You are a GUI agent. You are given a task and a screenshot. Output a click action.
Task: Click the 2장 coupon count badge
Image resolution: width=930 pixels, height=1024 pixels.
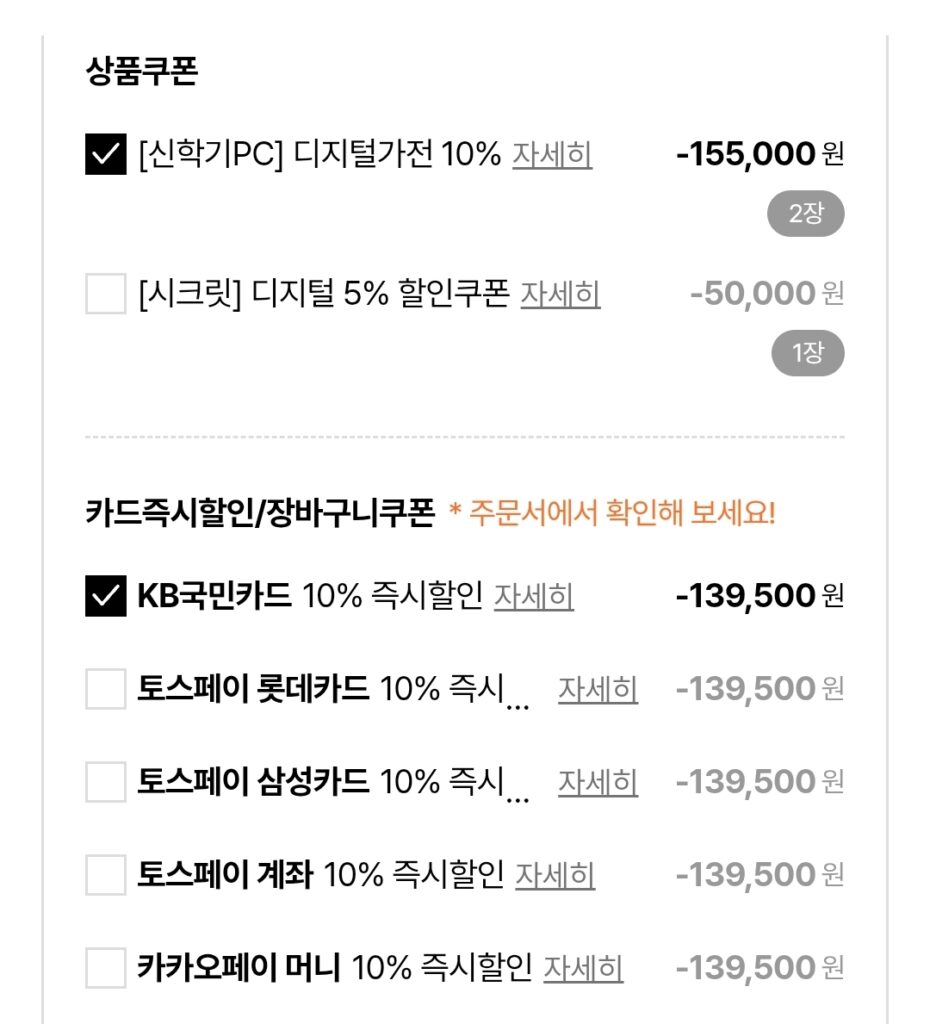(806, 214)
